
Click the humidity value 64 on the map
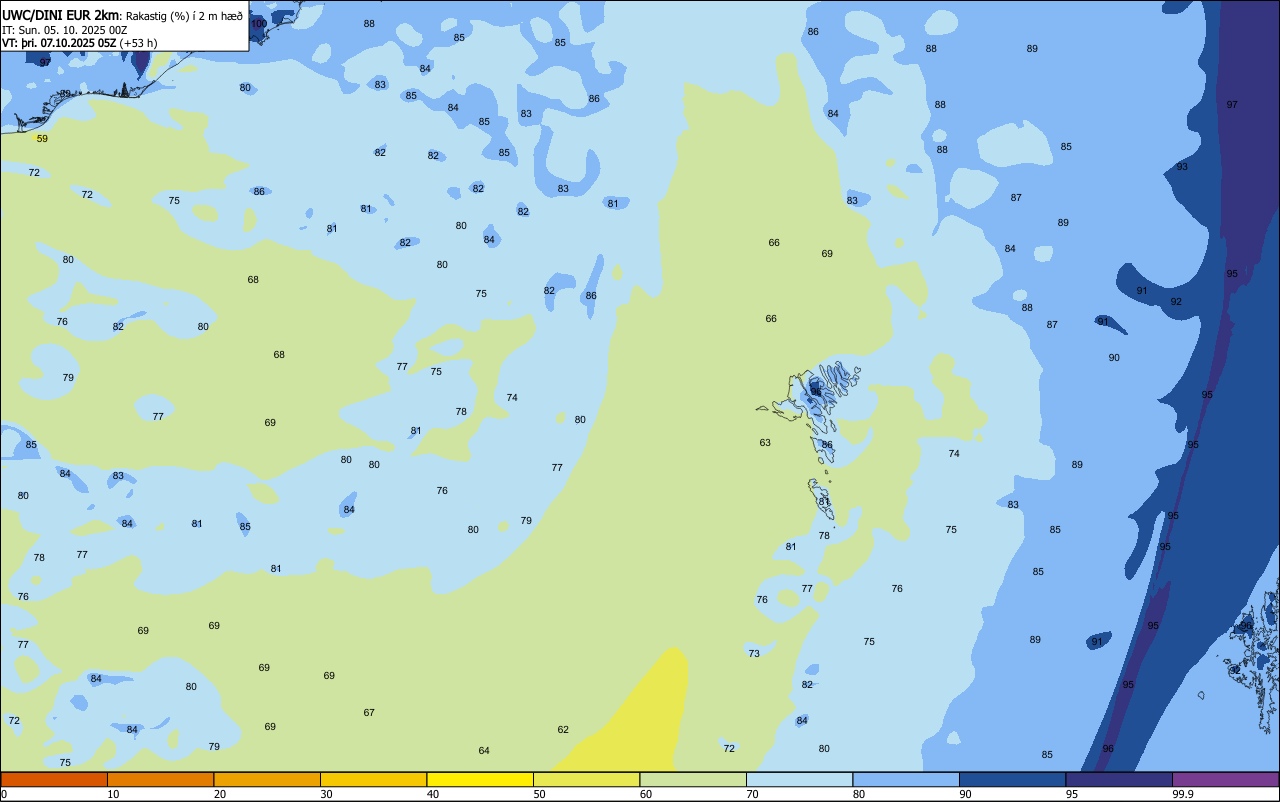[484, 751]
